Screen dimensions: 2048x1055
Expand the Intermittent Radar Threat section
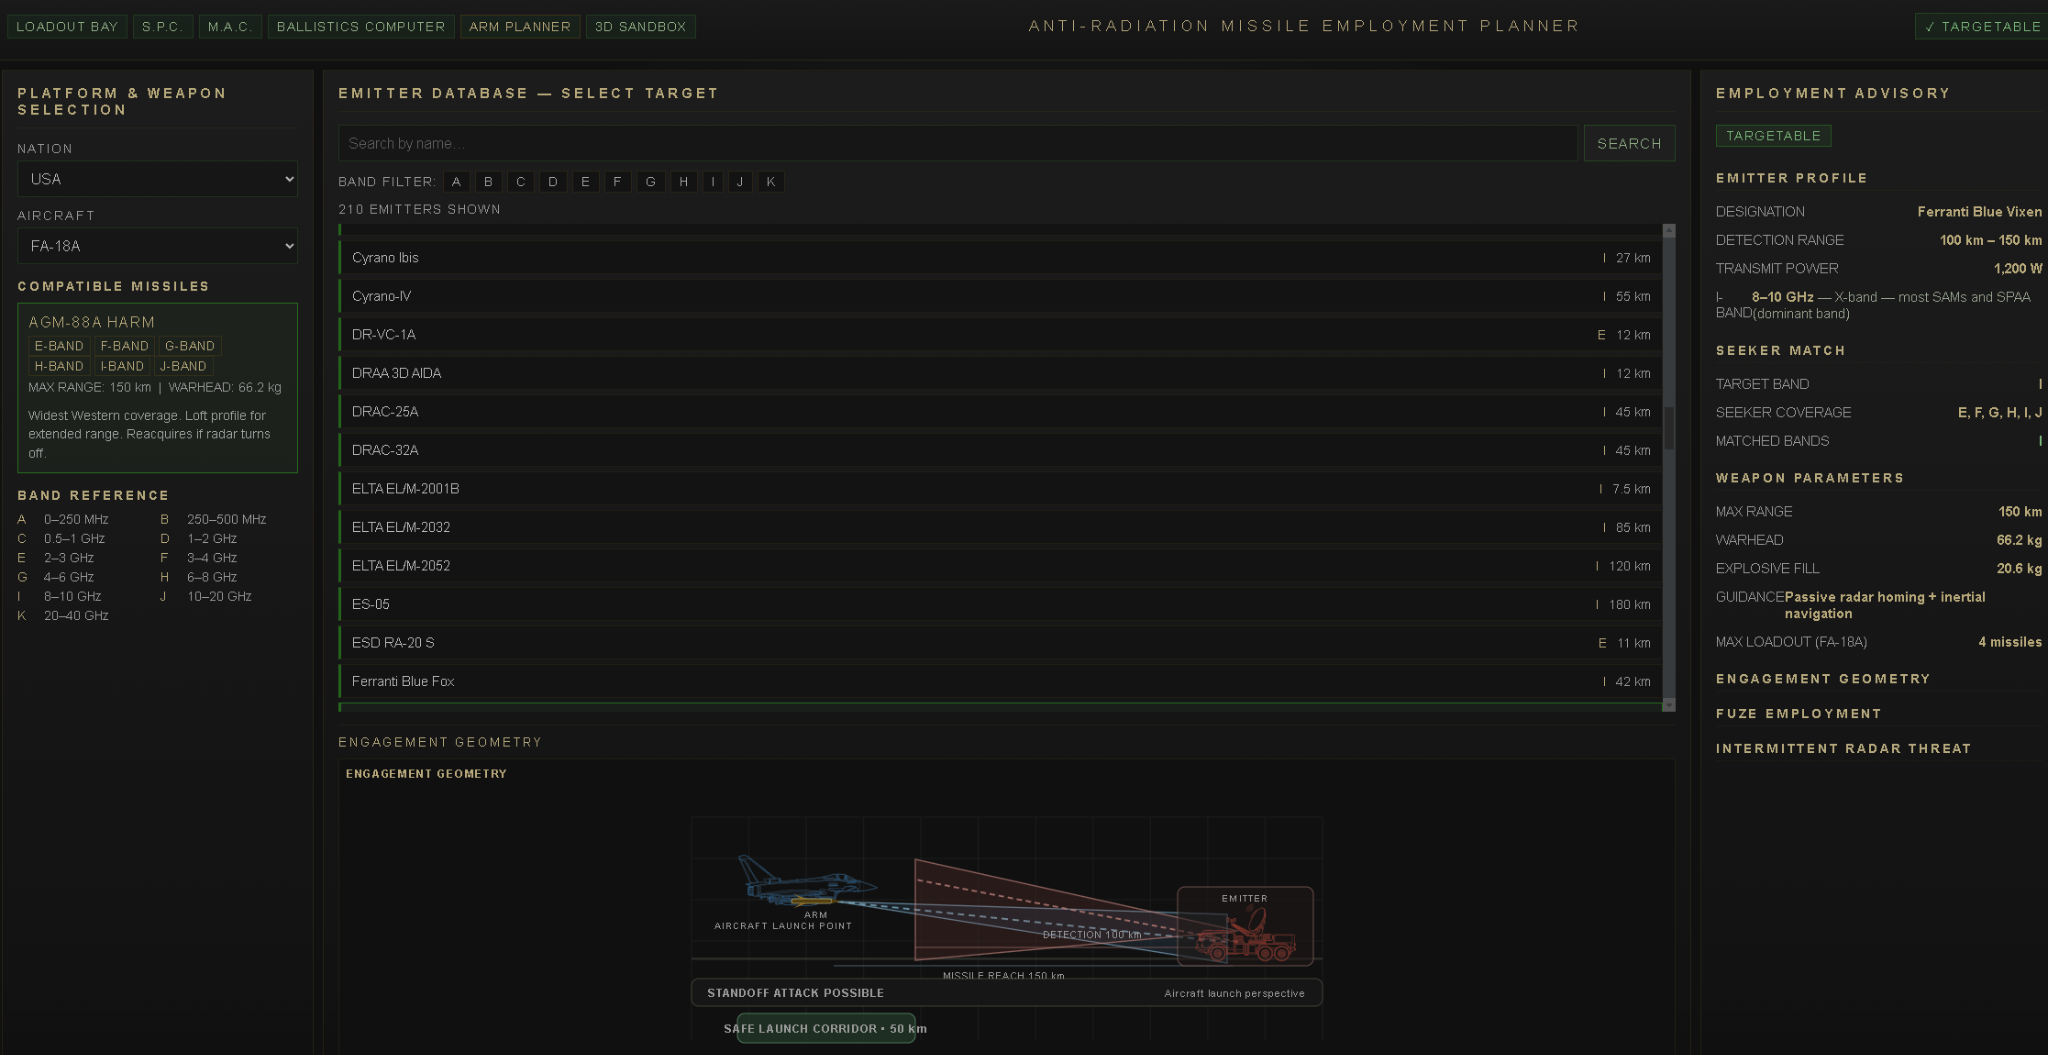pos(1844,749)
